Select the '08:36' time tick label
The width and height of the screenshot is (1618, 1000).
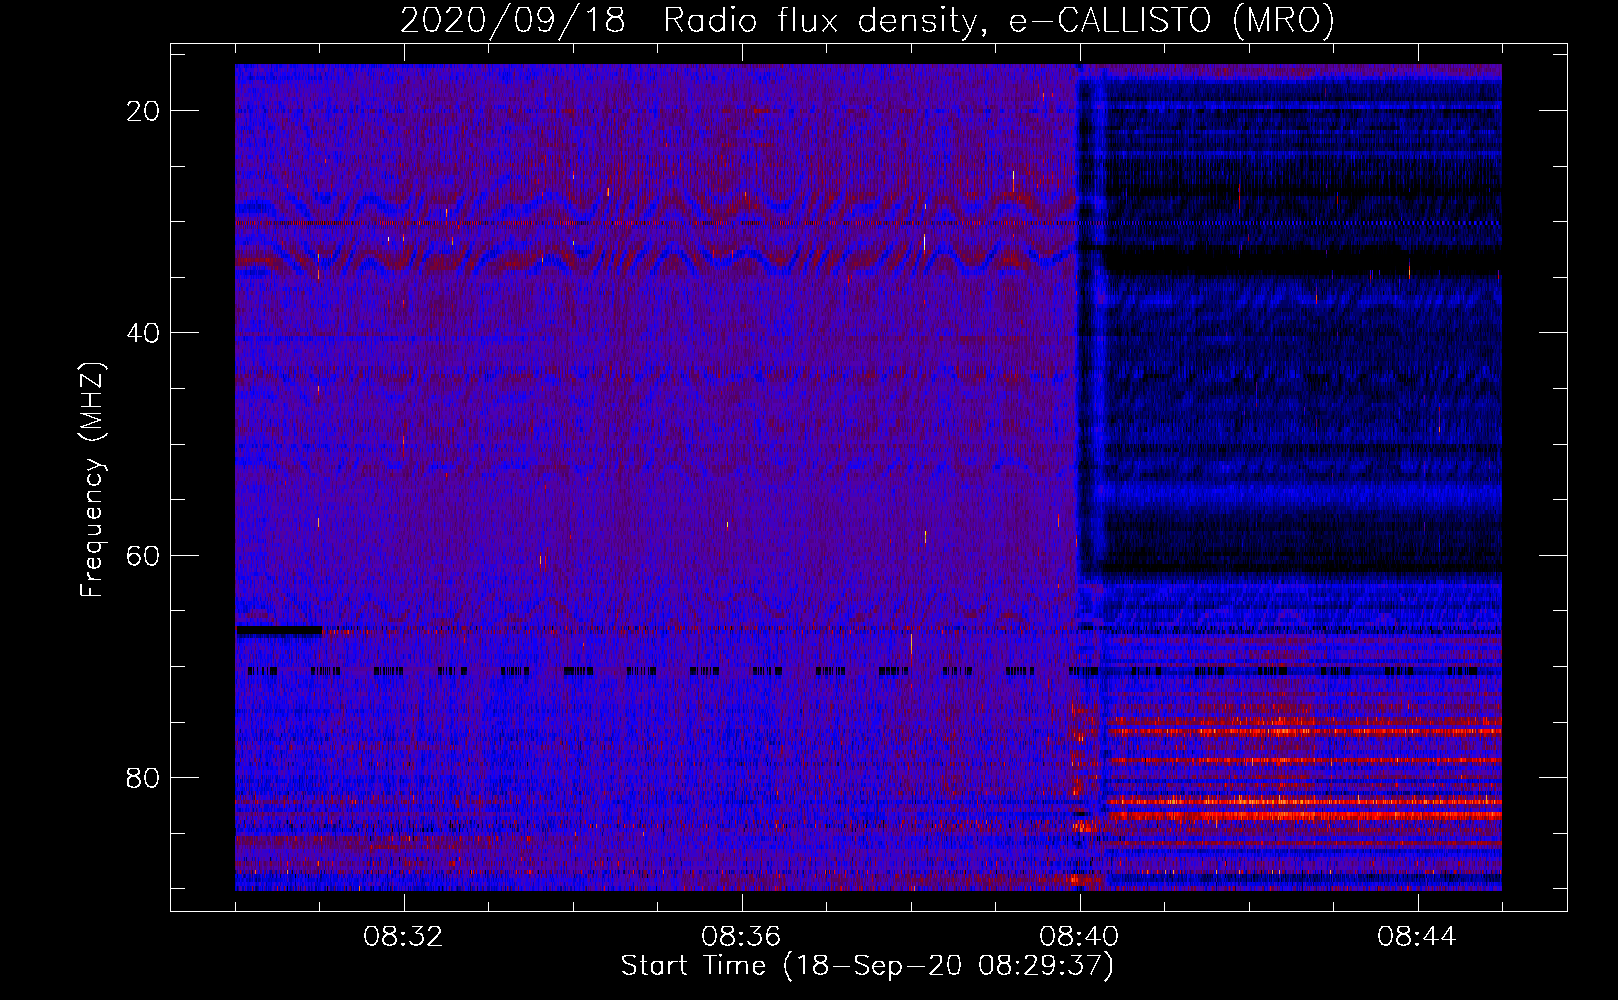click(x=741, y=937)
